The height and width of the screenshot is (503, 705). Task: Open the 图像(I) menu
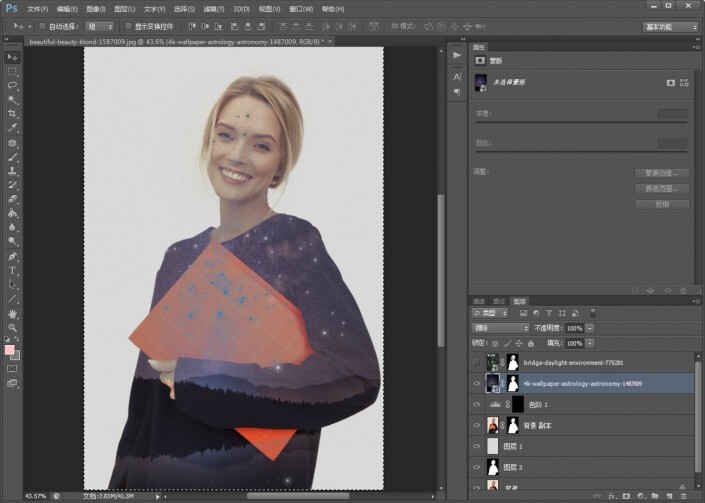click(96, 9)
